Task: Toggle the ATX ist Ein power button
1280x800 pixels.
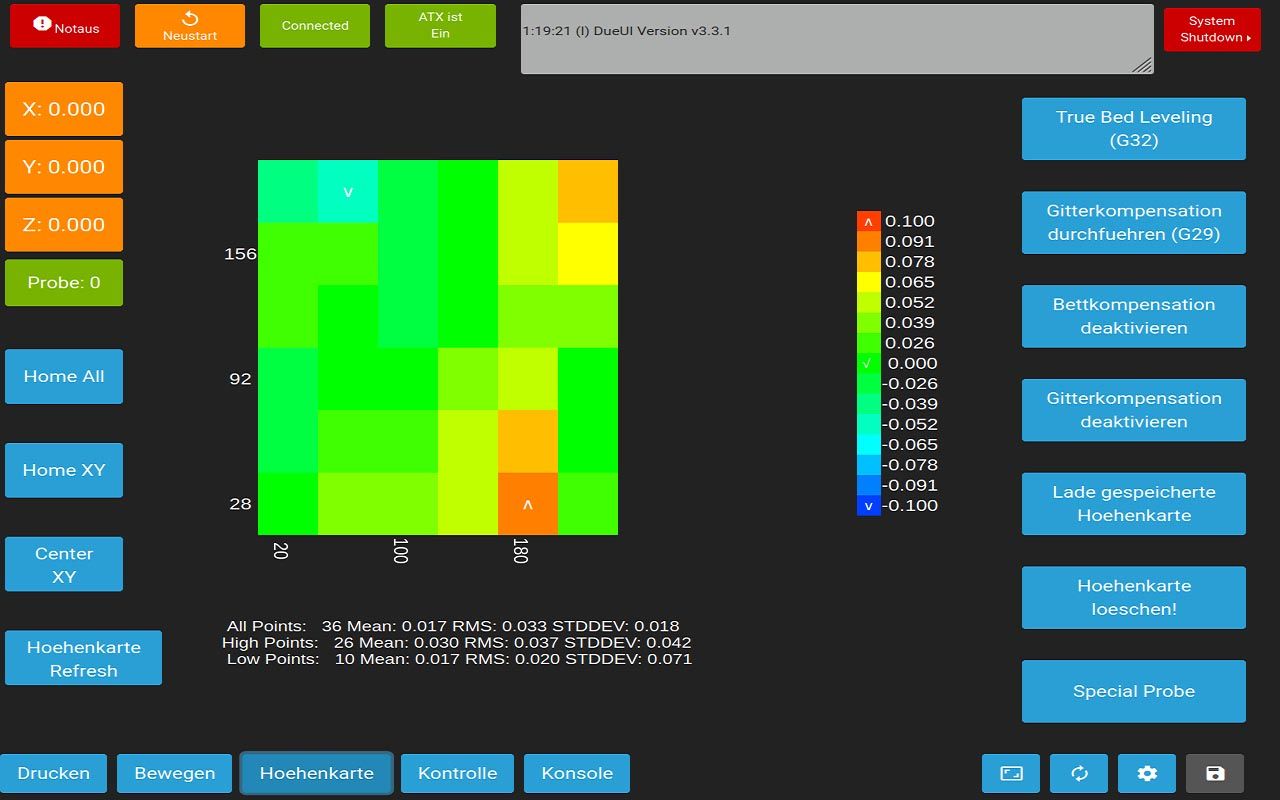Action: pos(440,26)
